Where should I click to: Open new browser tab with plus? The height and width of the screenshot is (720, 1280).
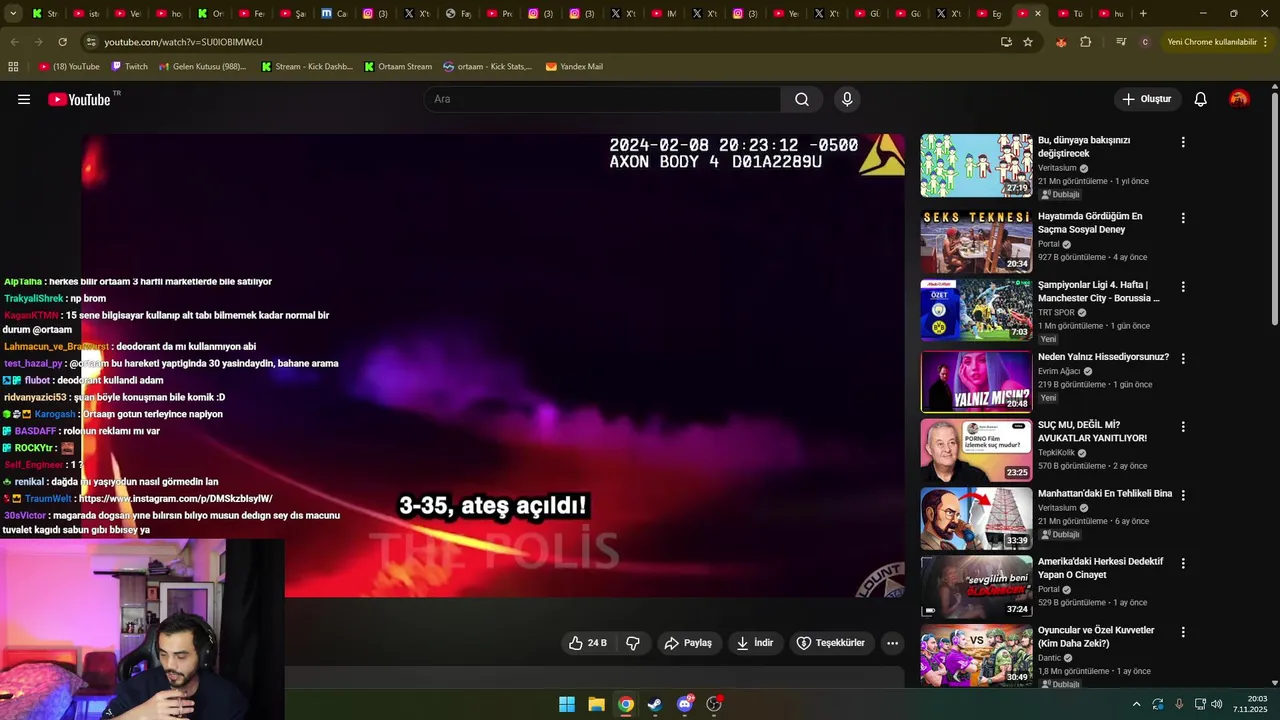[x=1143, y=13]
